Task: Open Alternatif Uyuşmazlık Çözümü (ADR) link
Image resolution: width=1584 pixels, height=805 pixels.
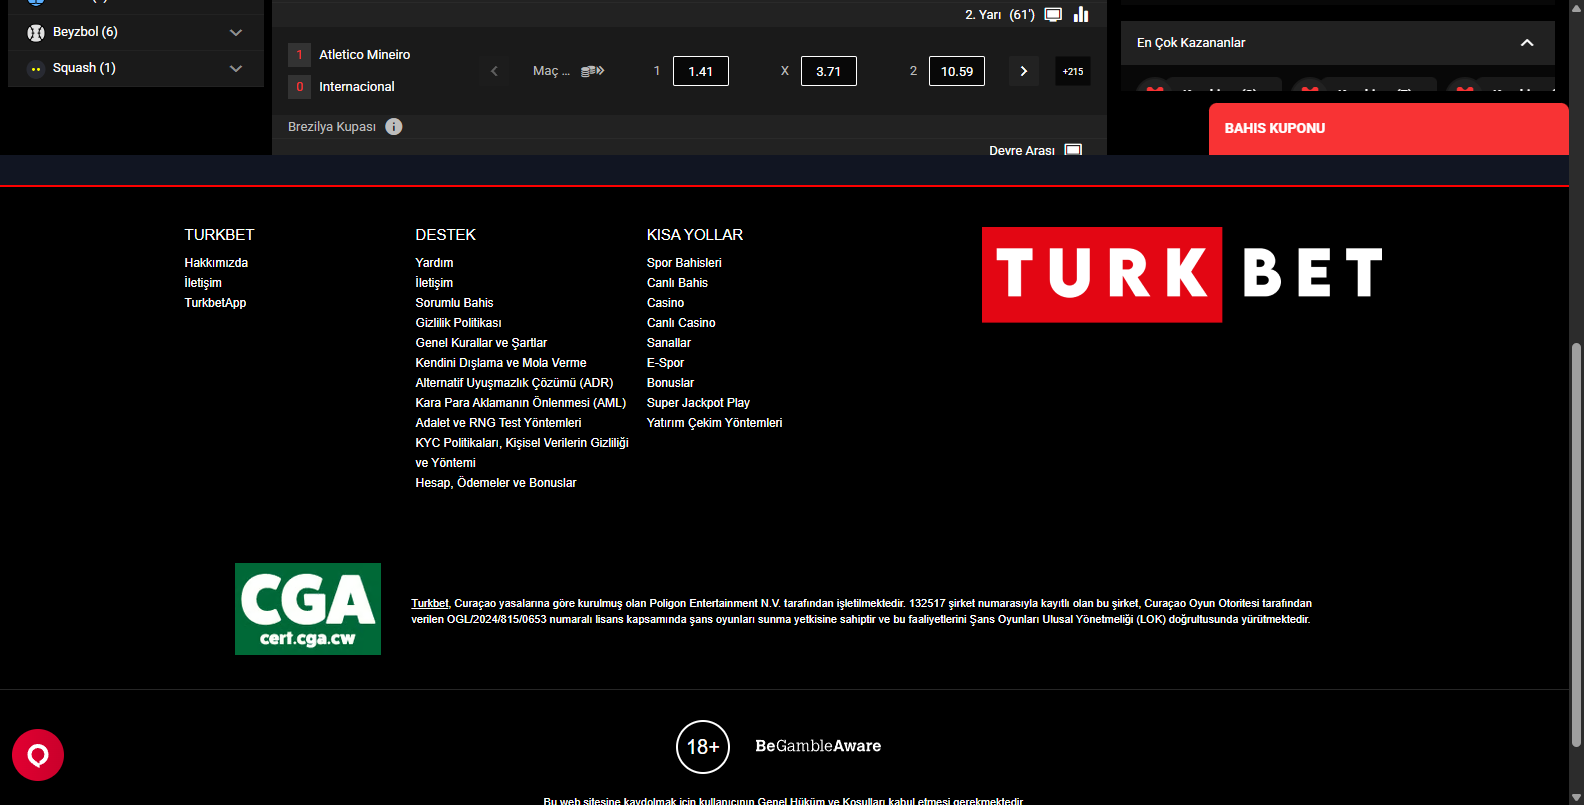Action: coord(514,383)
